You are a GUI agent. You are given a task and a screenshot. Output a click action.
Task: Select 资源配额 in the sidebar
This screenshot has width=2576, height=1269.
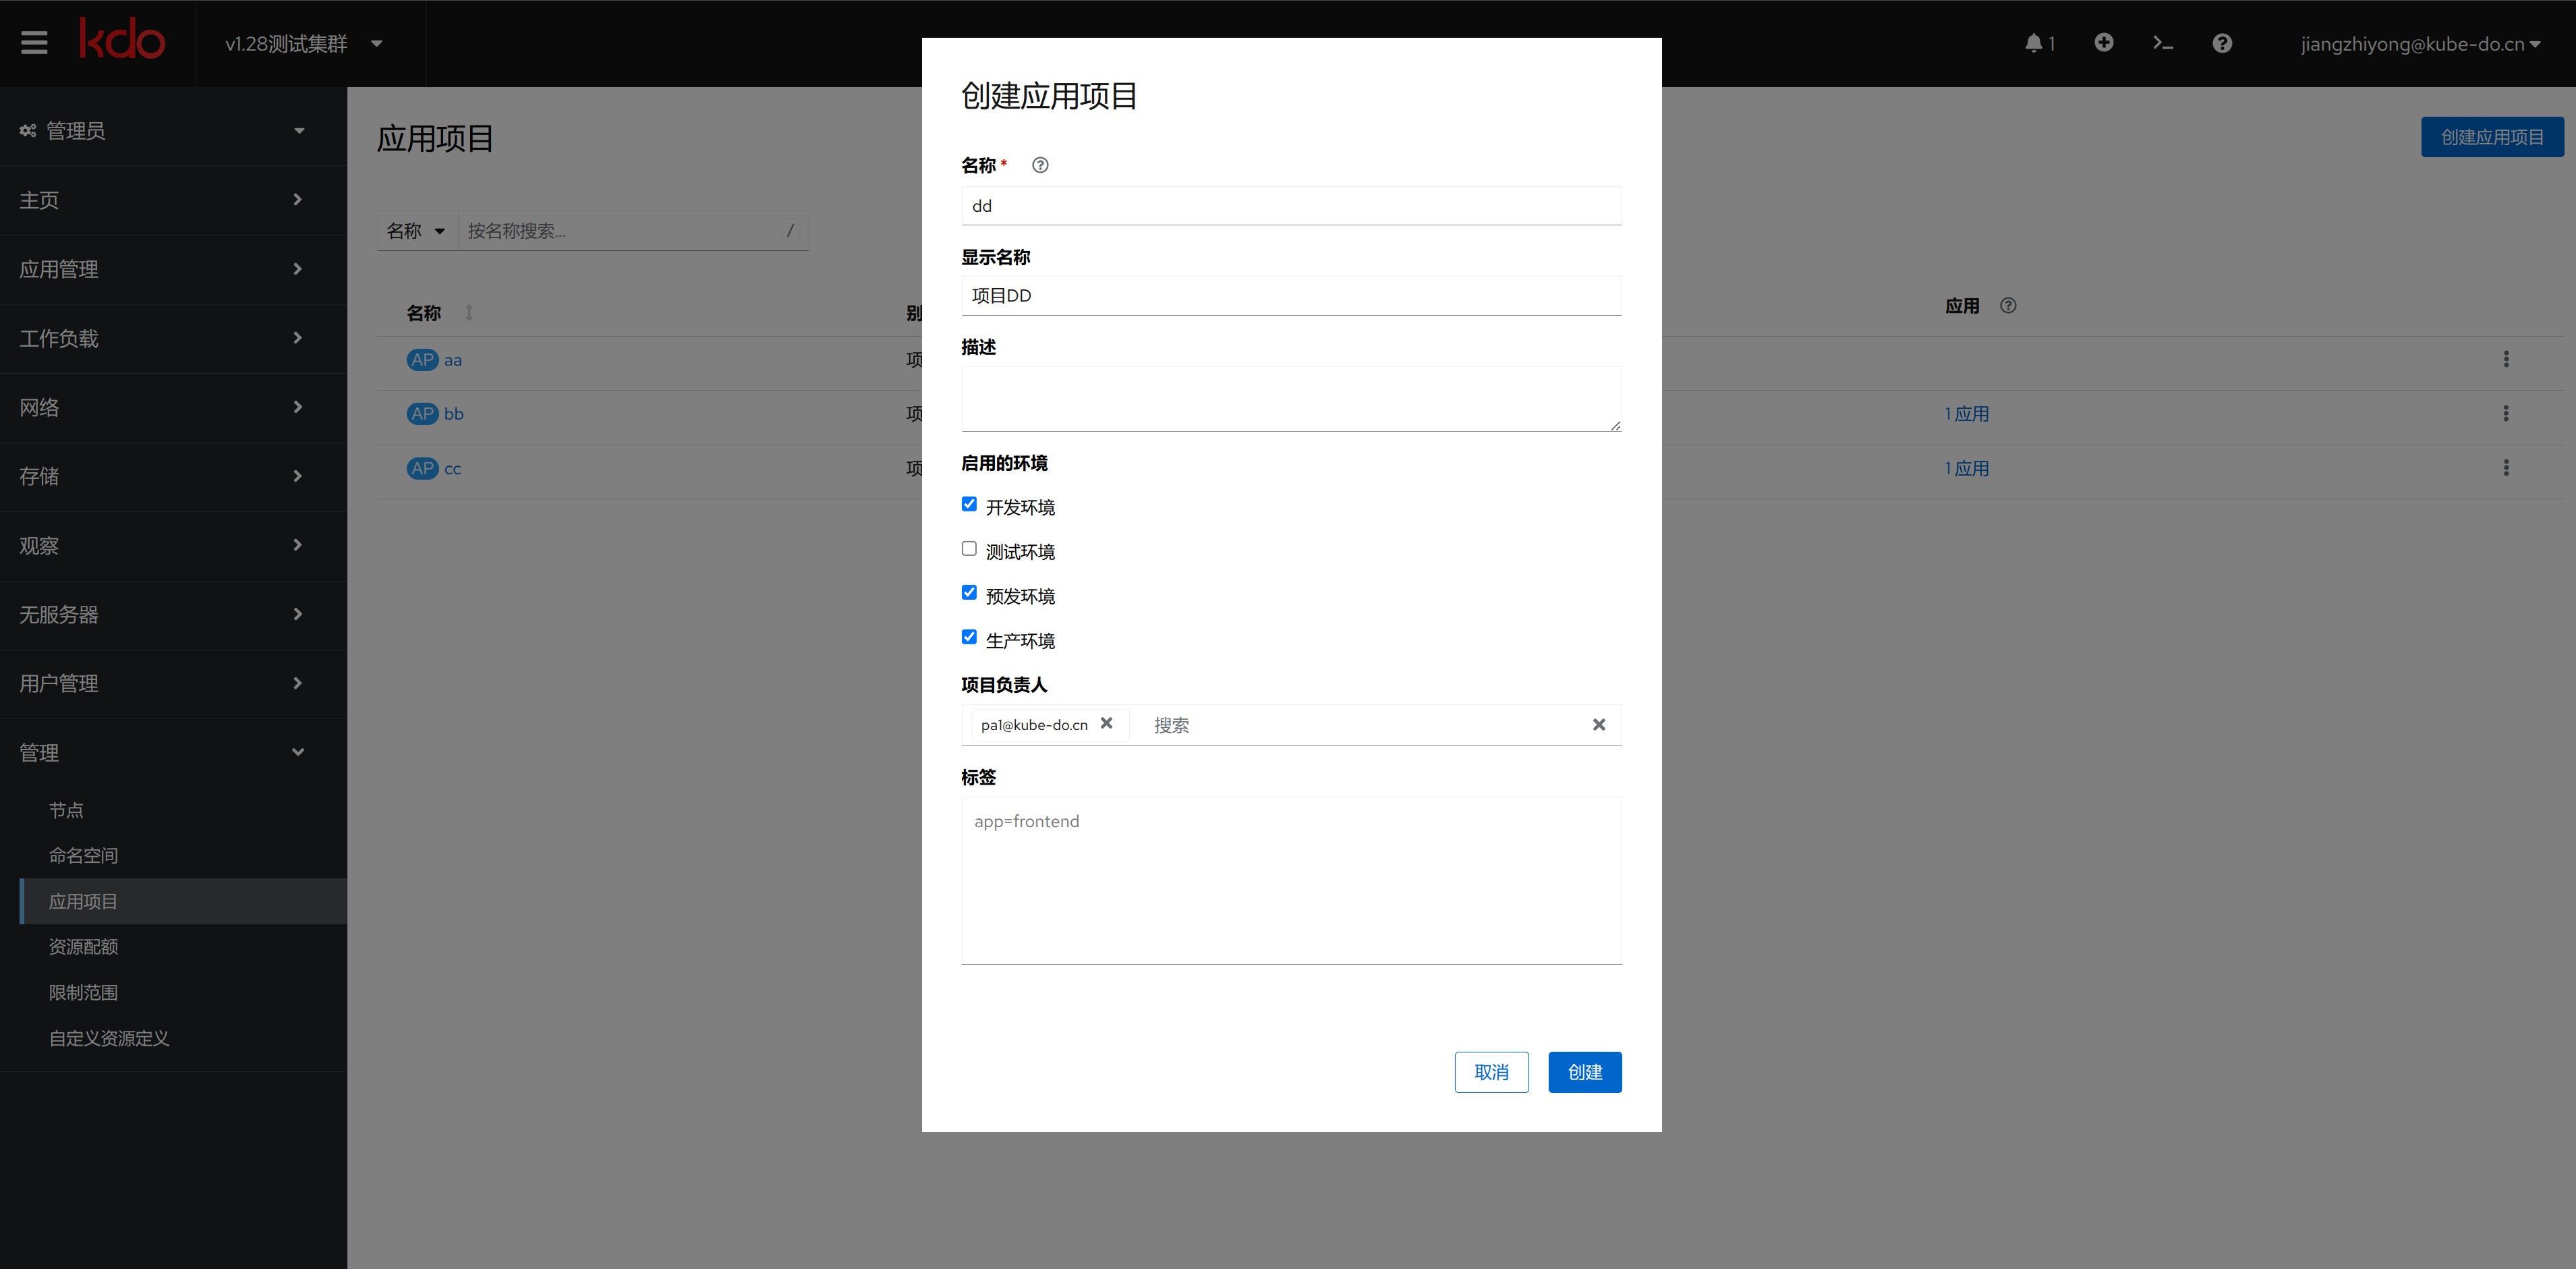pyautogui.click(x=83, y=947)
